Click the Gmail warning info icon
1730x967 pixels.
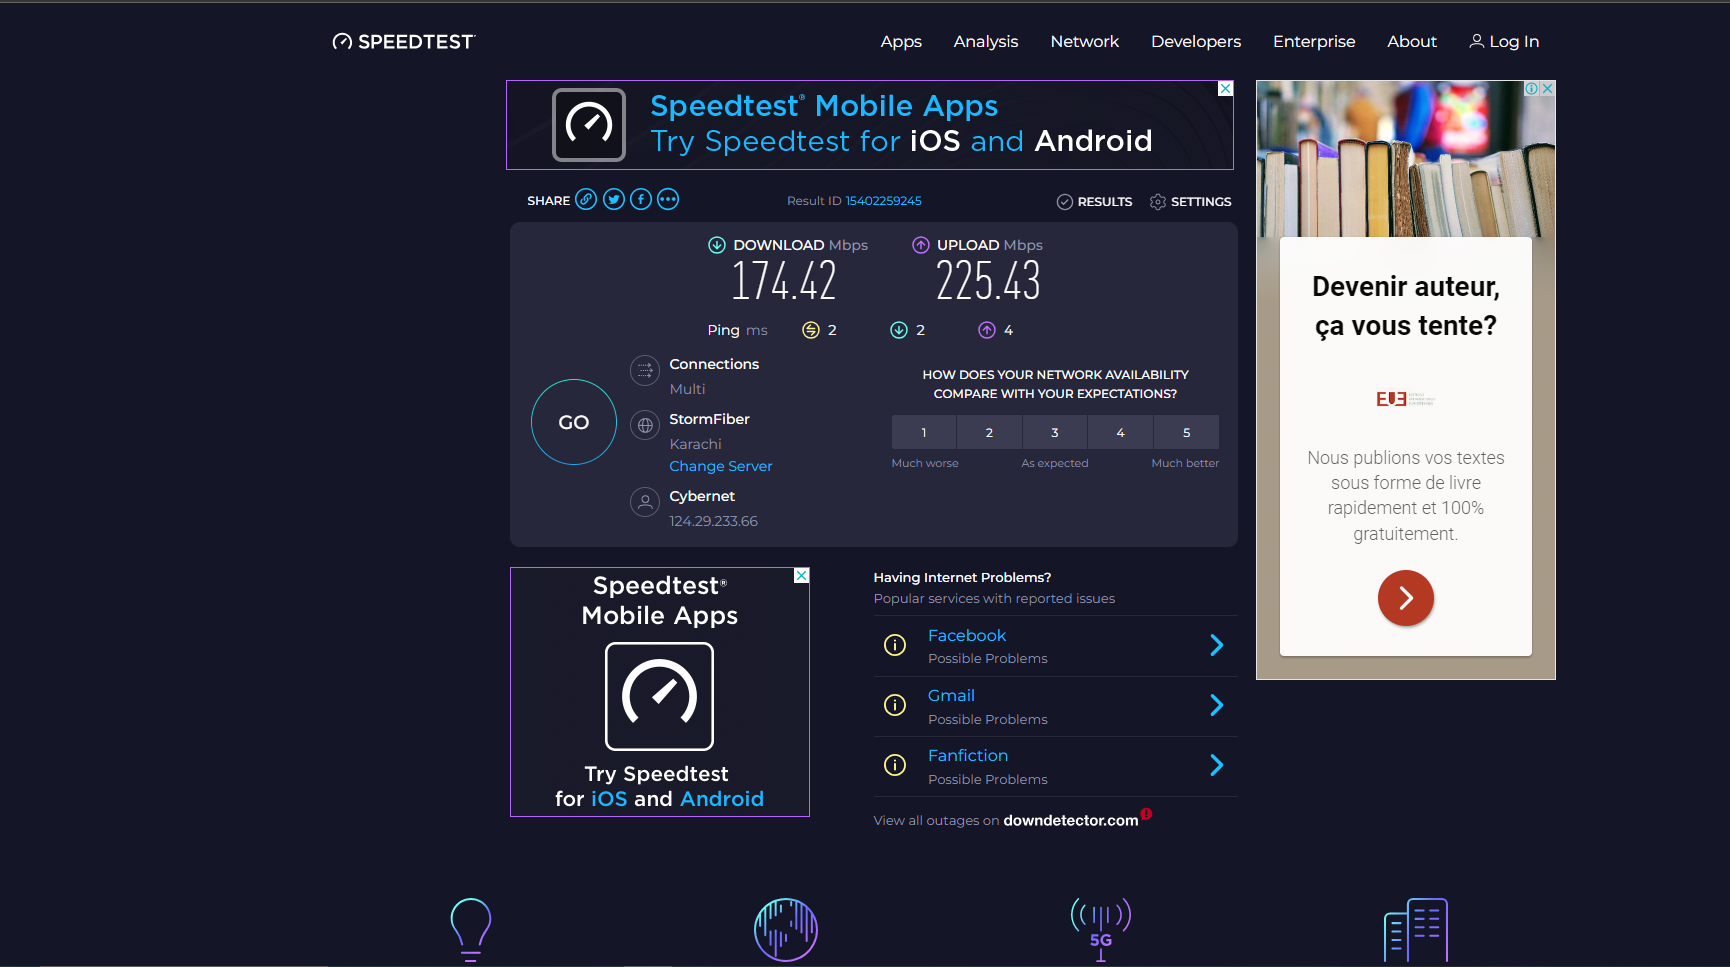[895, 705]
